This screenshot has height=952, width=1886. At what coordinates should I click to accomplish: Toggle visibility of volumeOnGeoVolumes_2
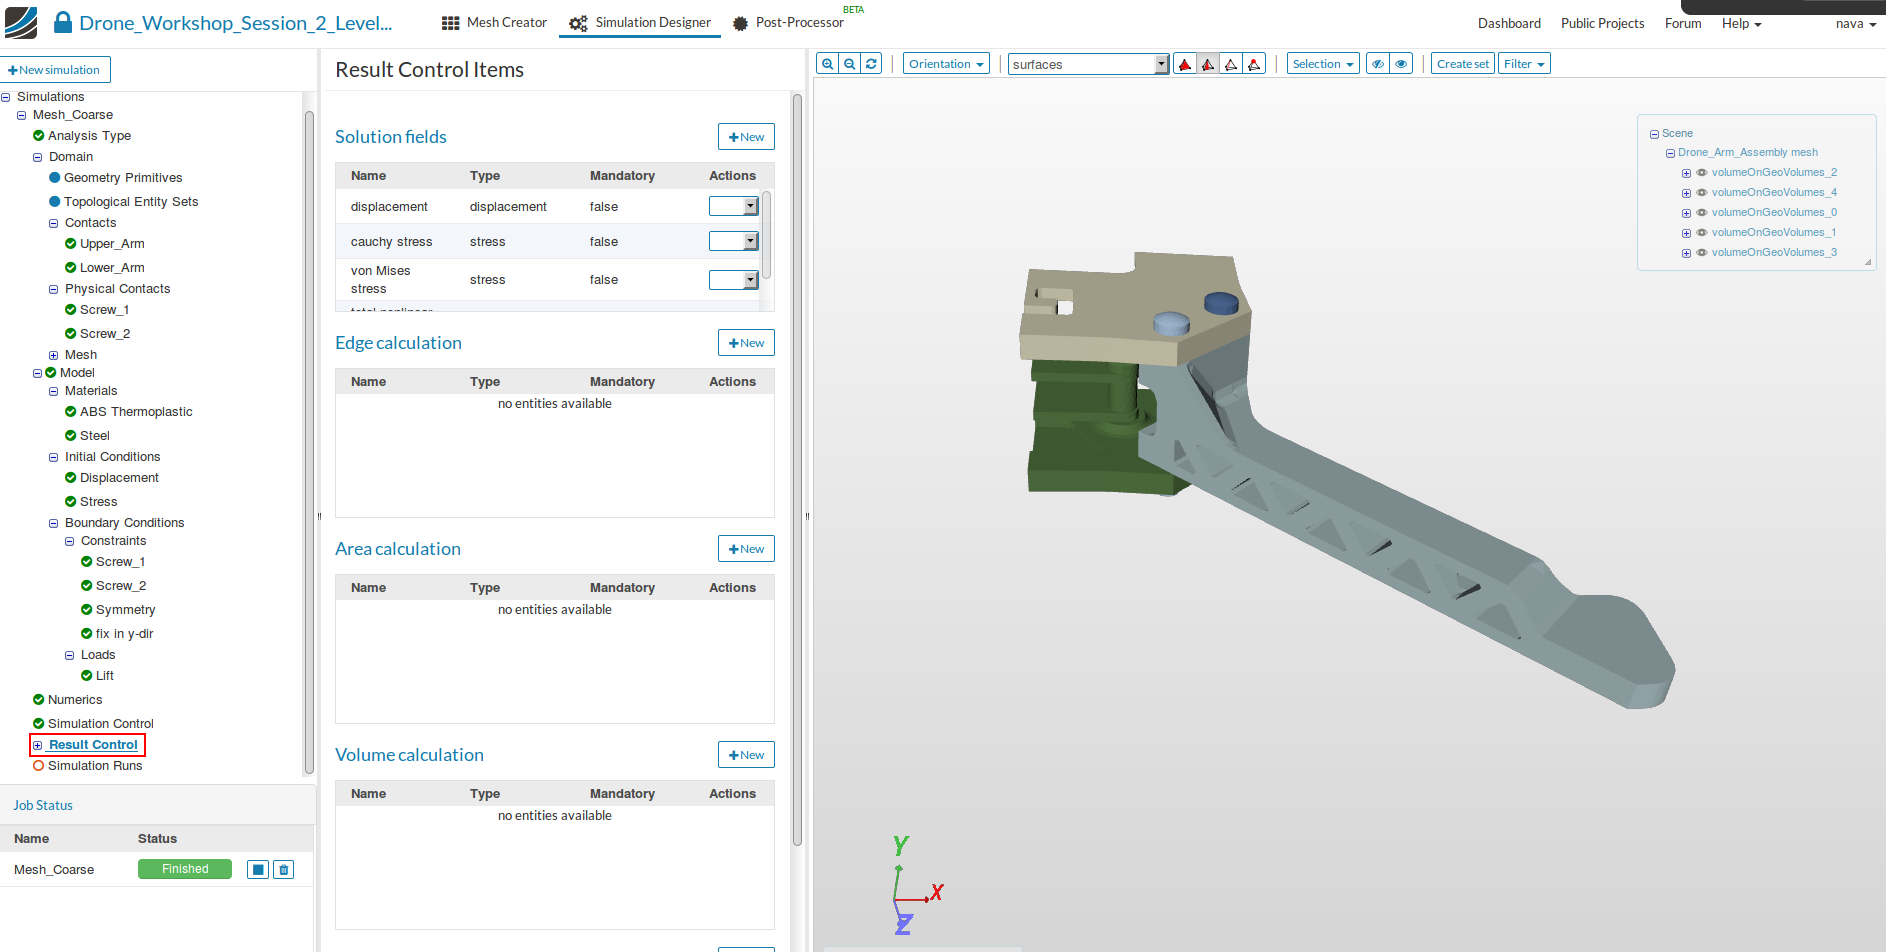tap(1702, 173)
